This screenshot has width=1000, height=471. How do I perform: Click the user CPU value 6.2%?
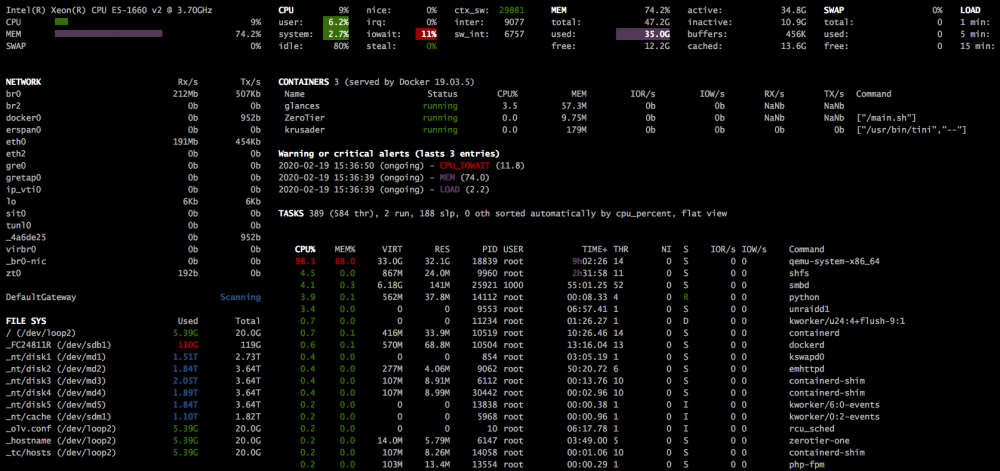336,22
